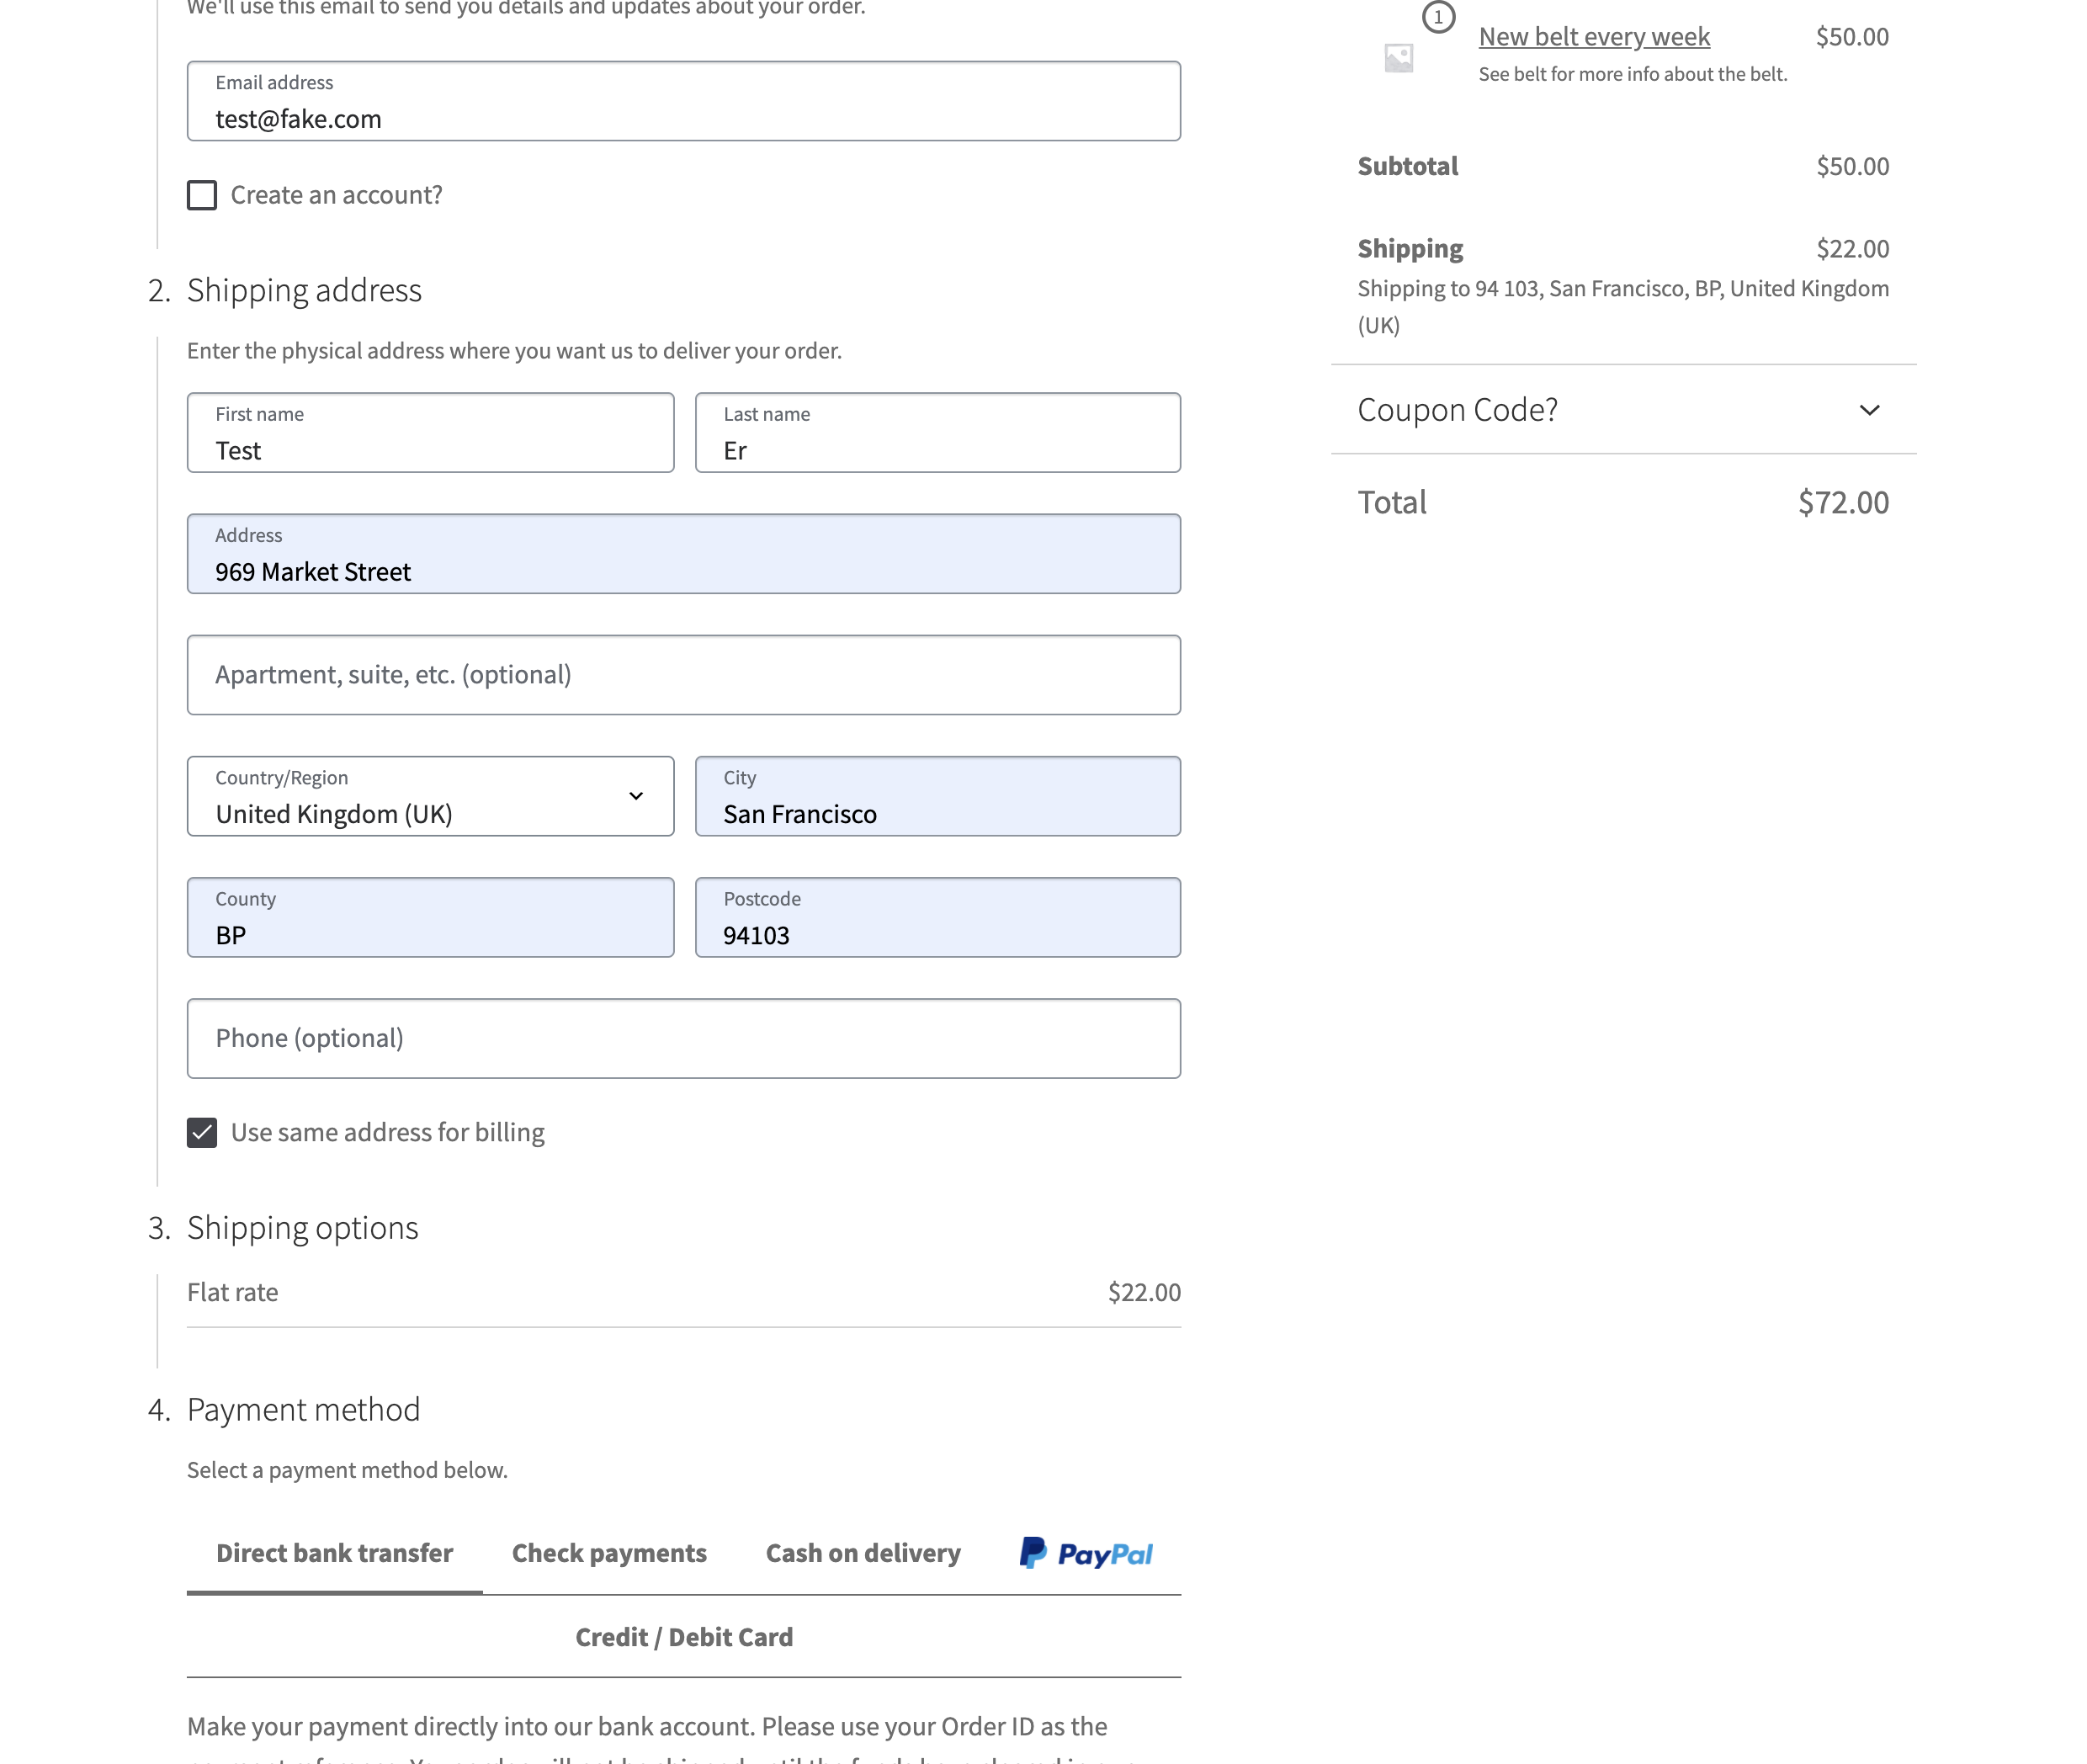The width and height of the screenshot is (2087, 1764).
Task: Uncheck Use same address for billing
Action: (202, 1132)
